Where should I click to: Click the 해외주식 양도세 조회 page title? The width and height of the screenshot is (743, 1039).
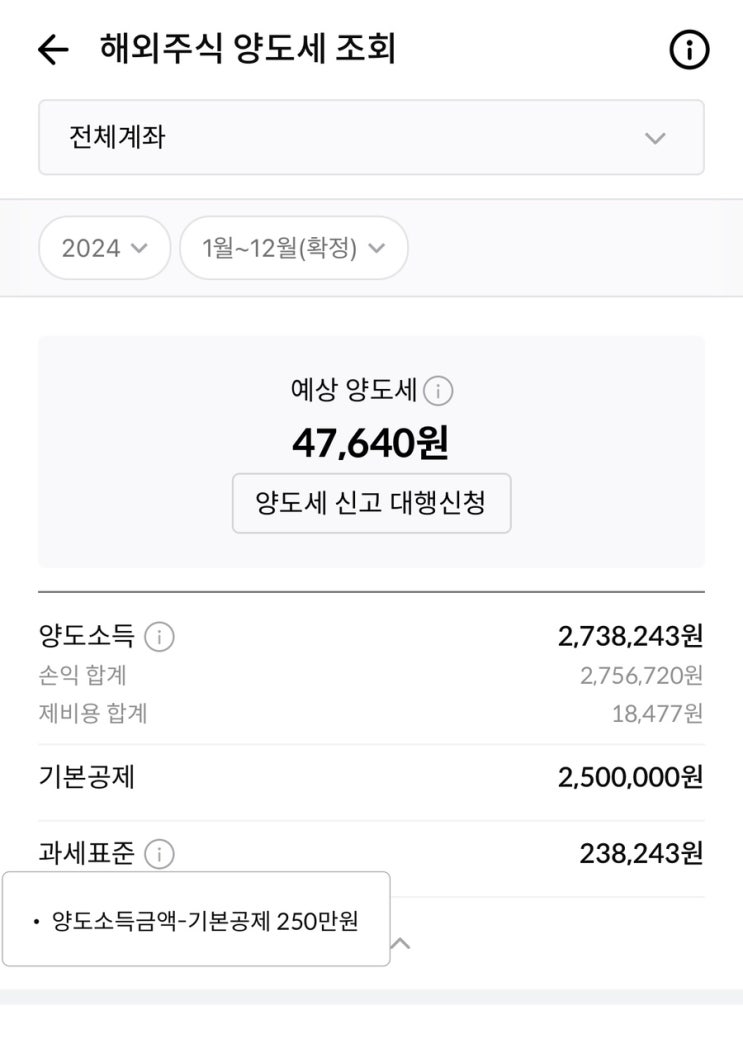point(248,49)
